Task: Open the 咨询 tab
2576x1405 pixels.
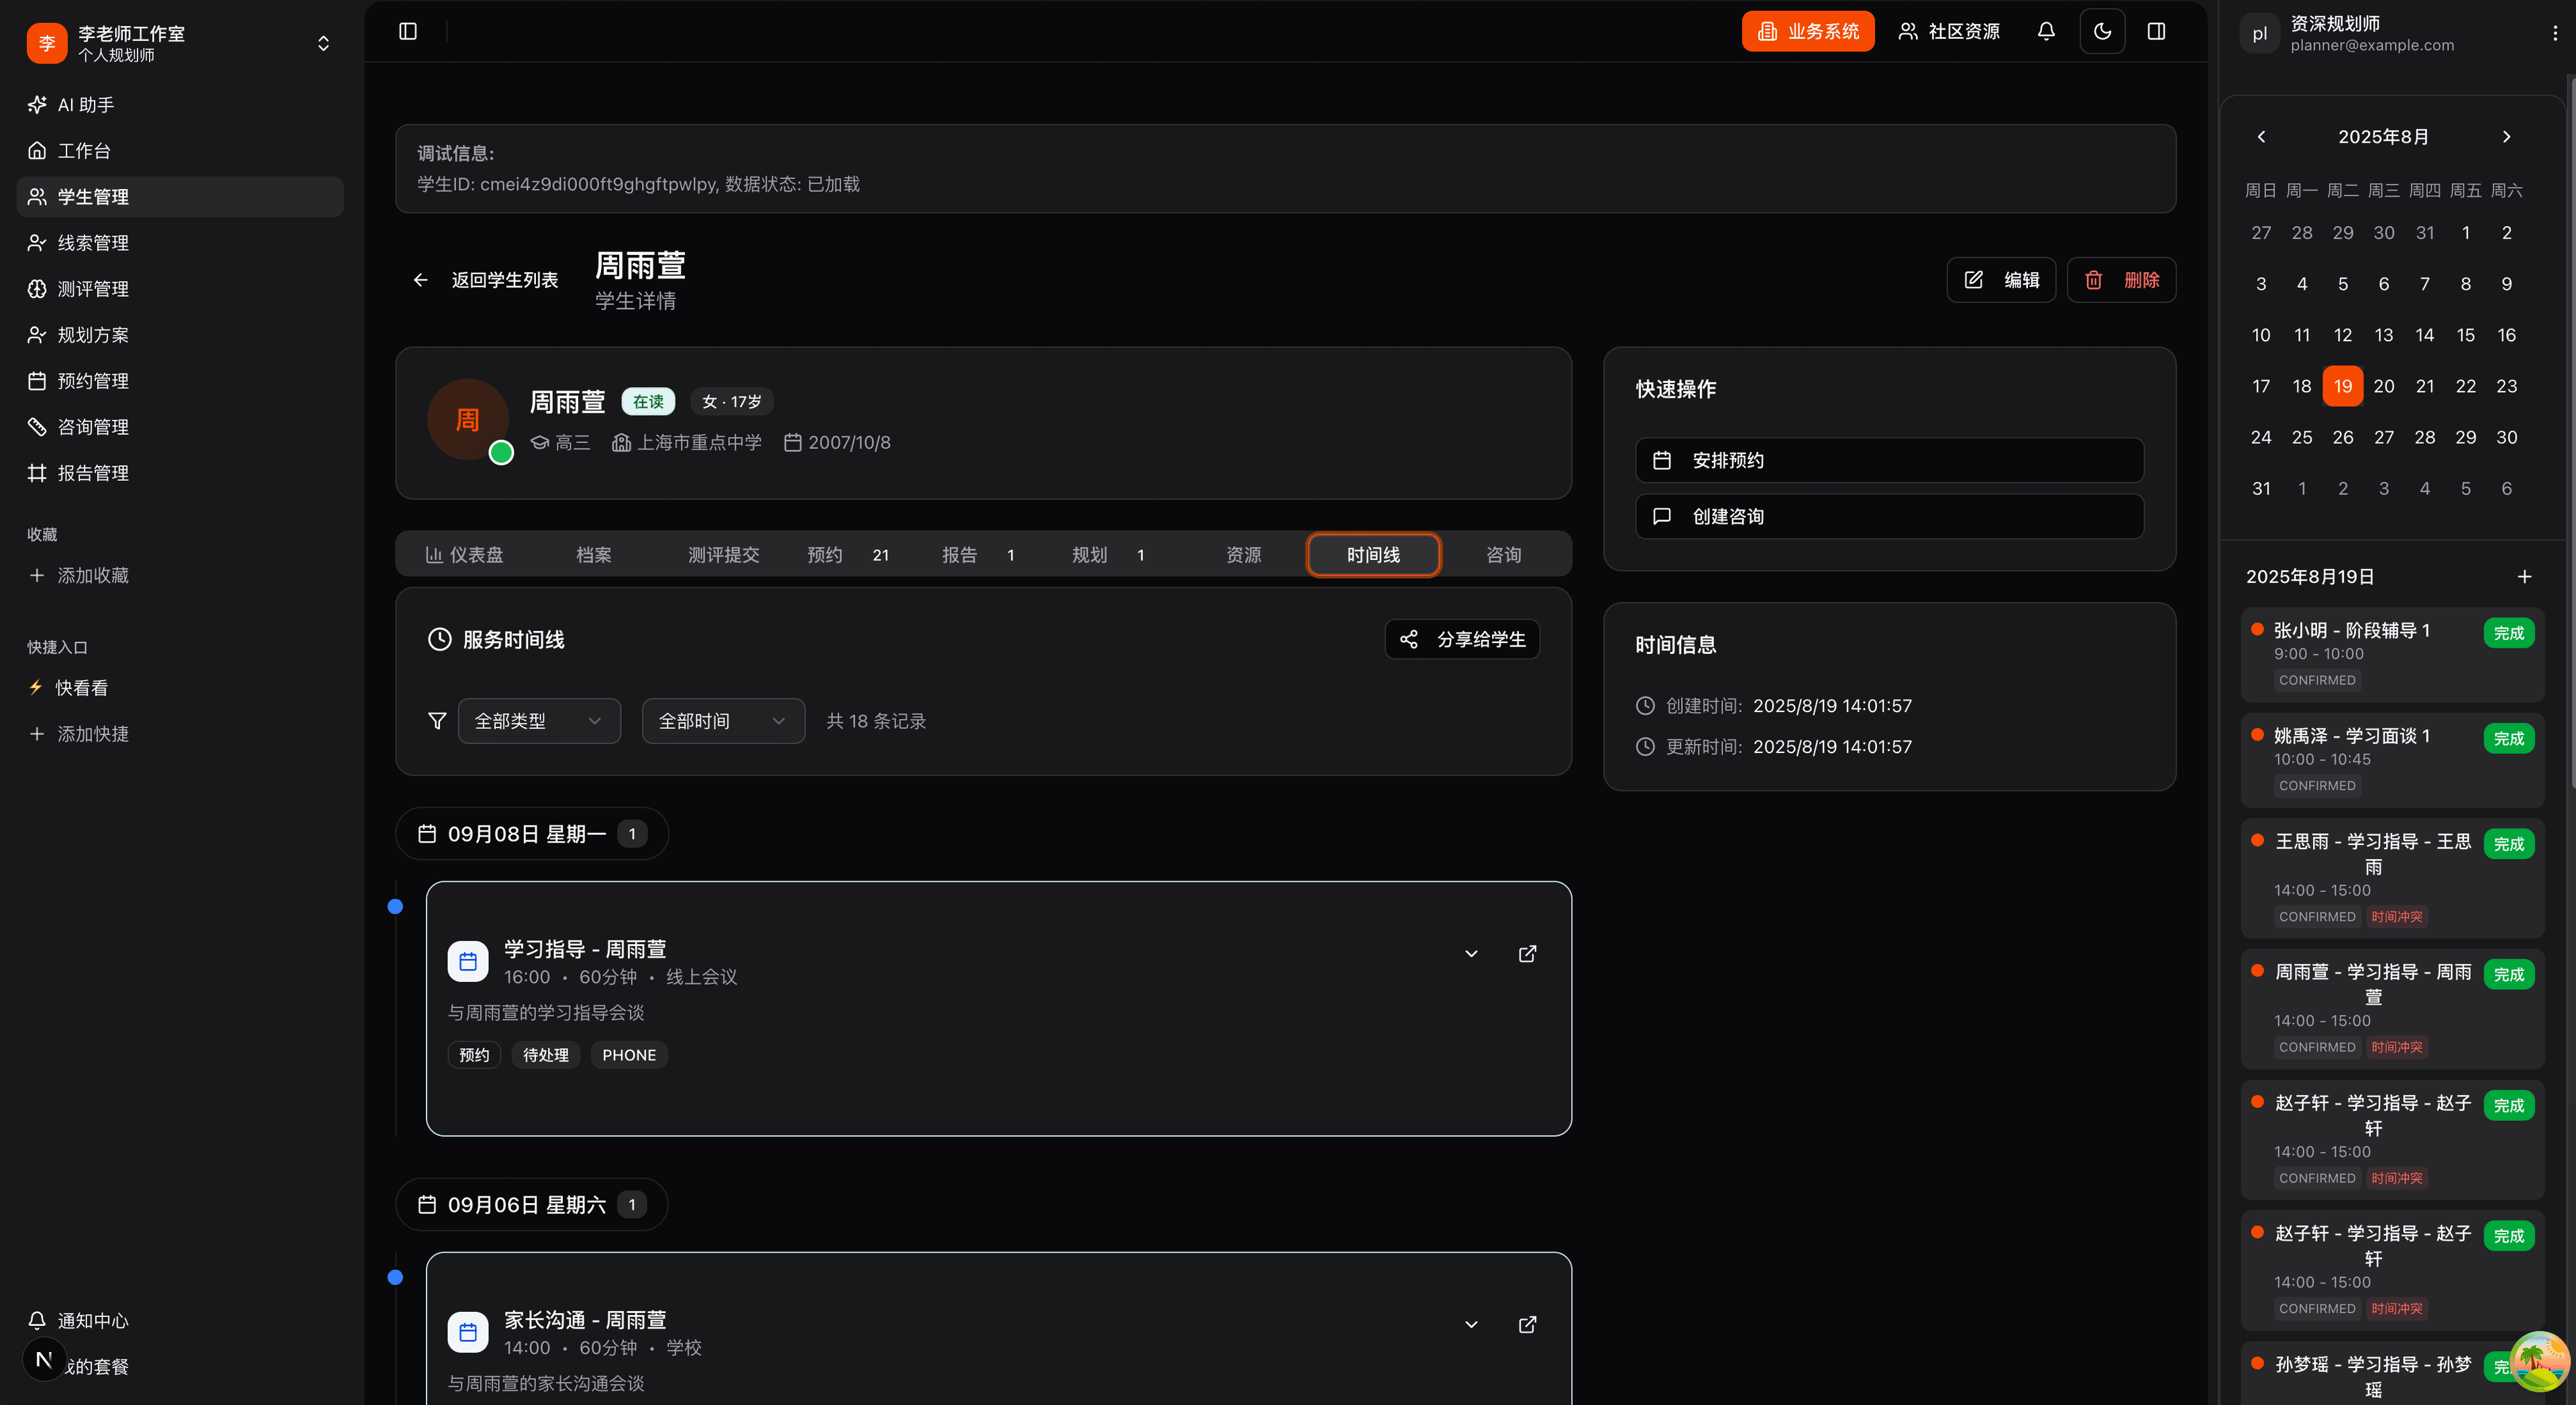Action: point(1503,554)
